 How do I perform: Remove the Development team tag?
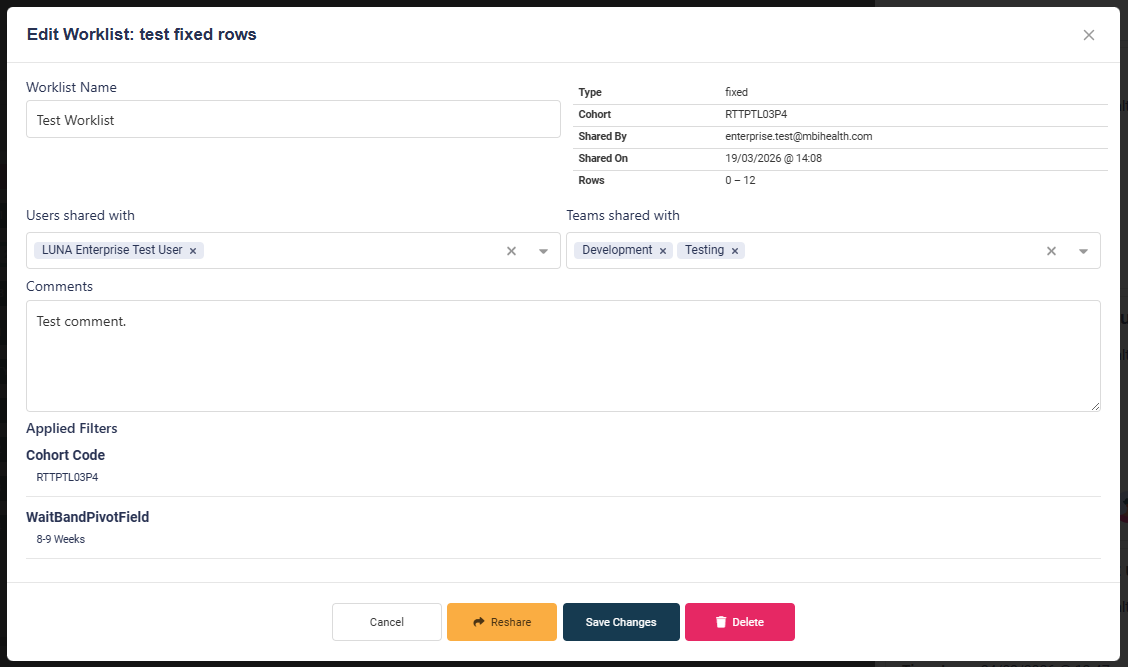662,250
